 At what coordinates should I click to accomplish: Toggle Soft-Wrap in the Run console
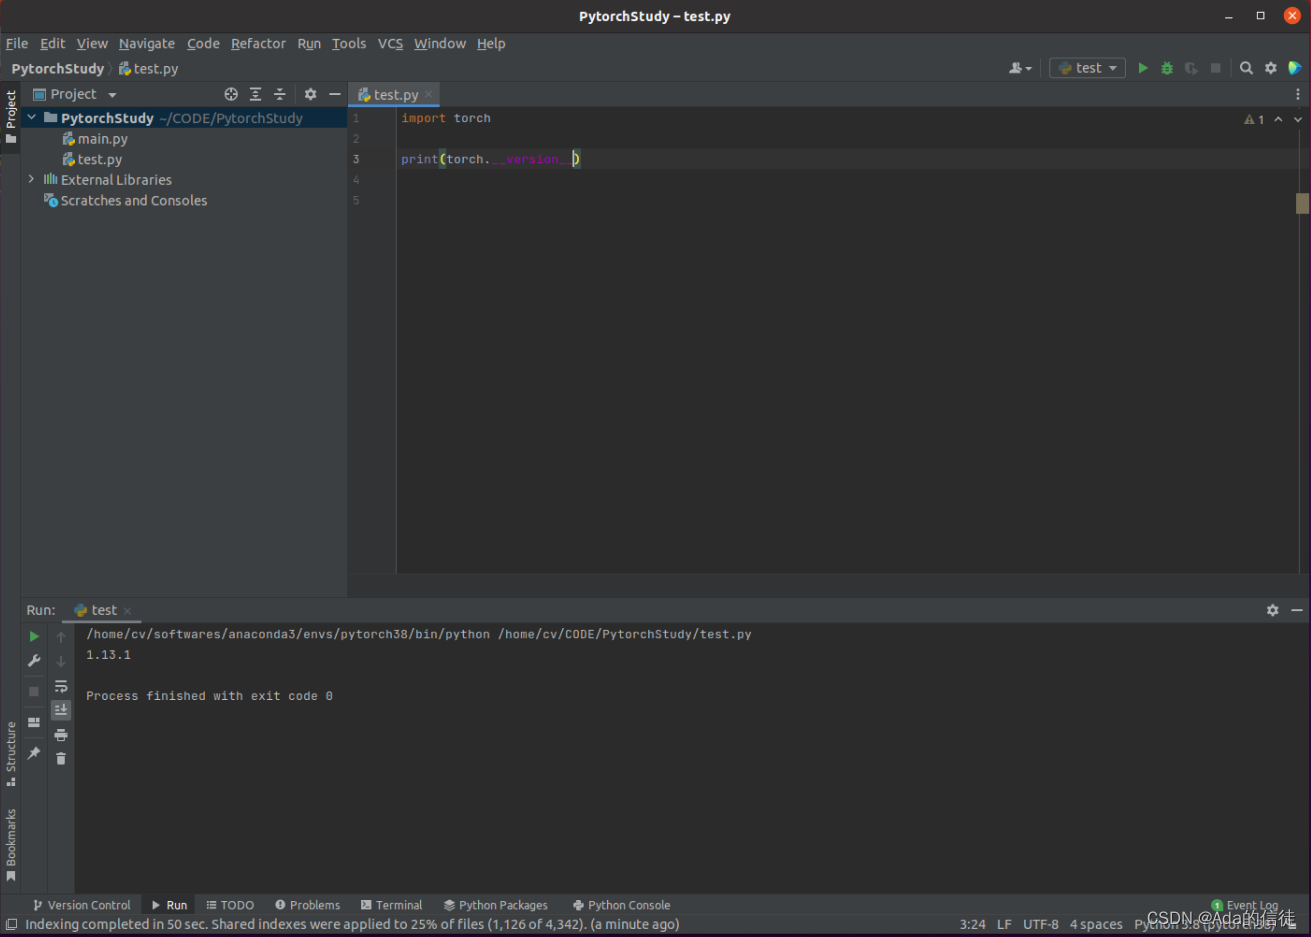60,686
